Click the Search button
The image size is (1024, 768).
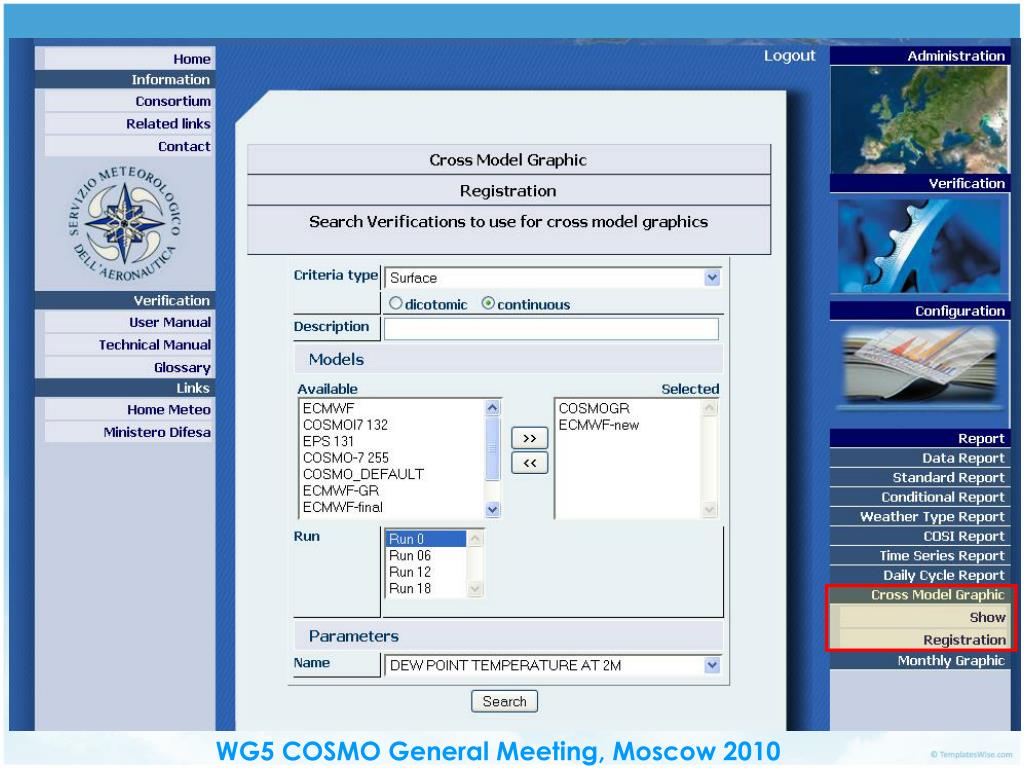pos(504,701)
